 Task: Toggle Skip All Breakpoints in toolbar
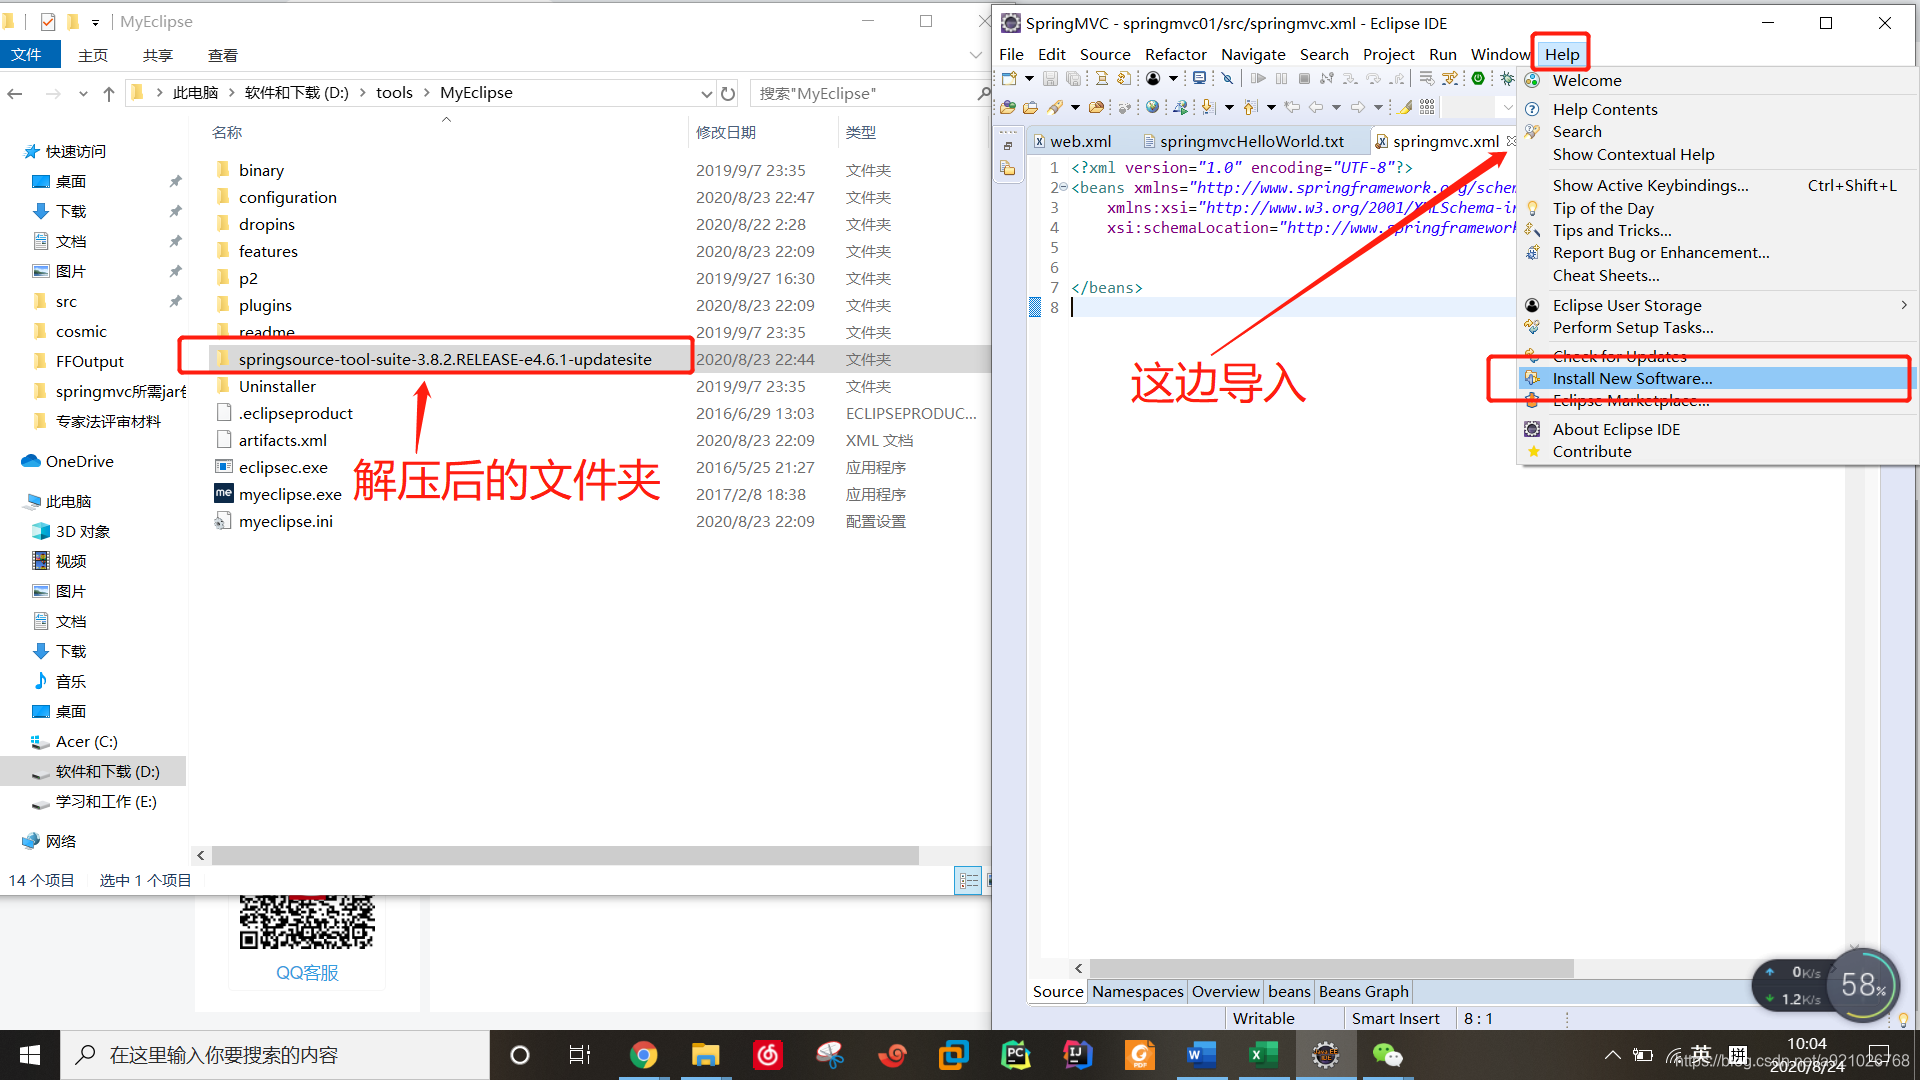[1227, 78]
